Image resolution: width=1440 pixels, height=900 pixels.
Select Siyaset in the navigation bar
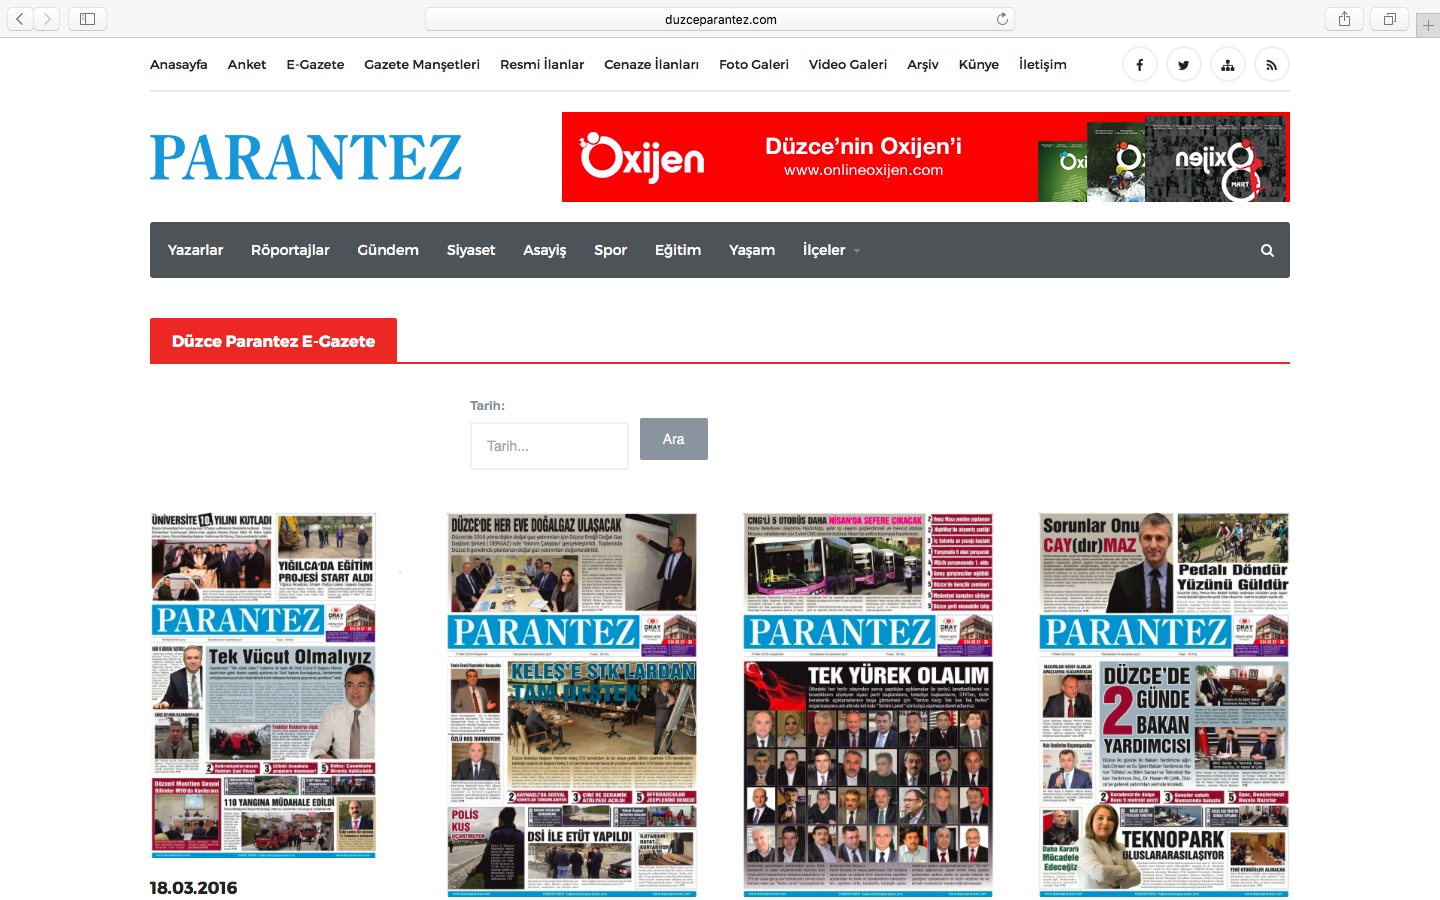(x=471, y=250)
